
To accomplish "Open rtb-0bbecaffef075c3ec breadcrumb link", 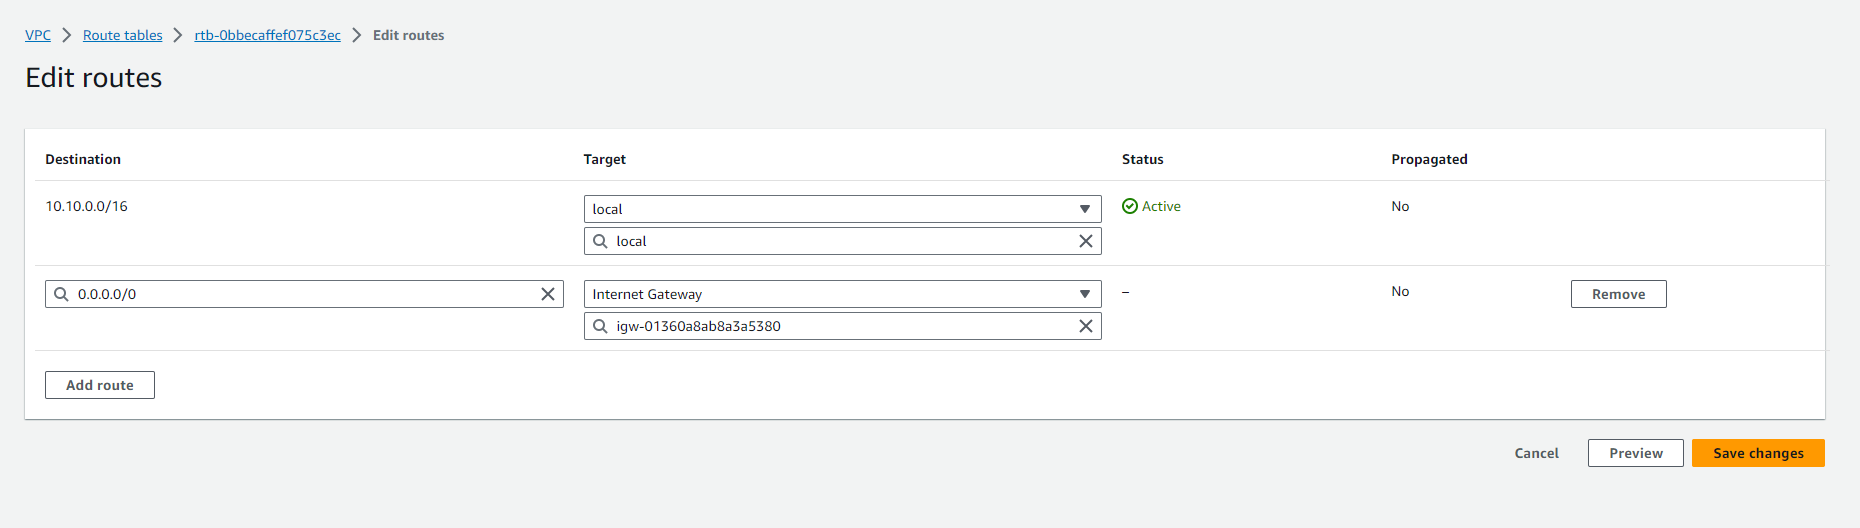I will coord(267,35).
